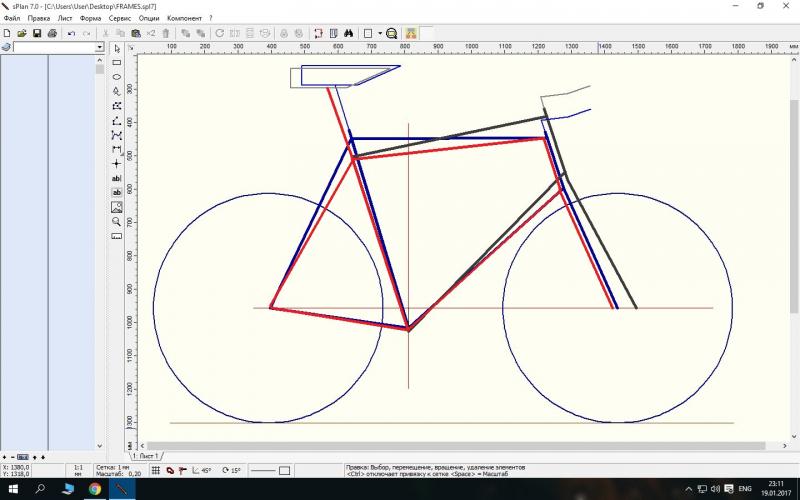
Task: Toggle the red rubberband link icon in status bar
Action: click(170, 470)
